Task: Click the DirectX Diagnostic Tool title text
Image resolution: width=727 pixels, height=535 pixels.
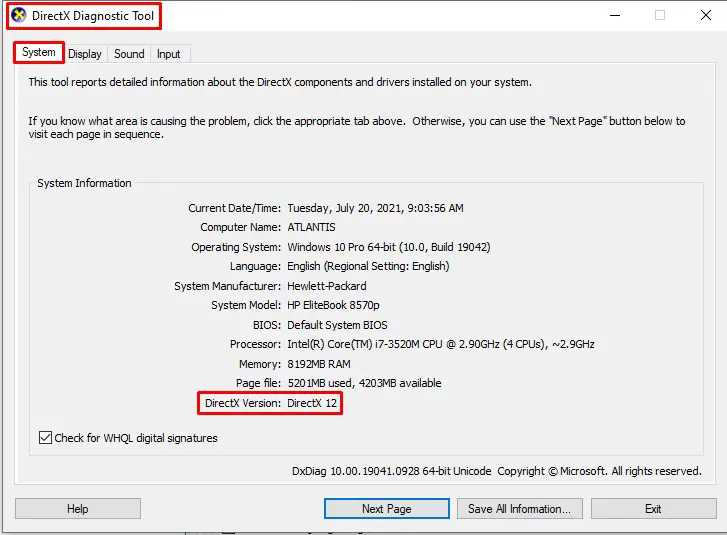Action: pos(93,16)
